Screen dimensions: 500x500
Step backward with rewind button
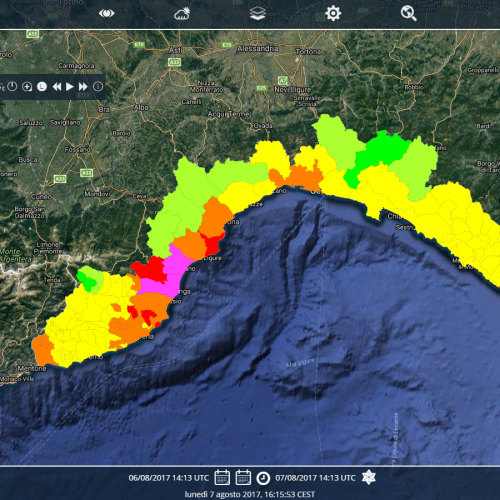point(57,87)
